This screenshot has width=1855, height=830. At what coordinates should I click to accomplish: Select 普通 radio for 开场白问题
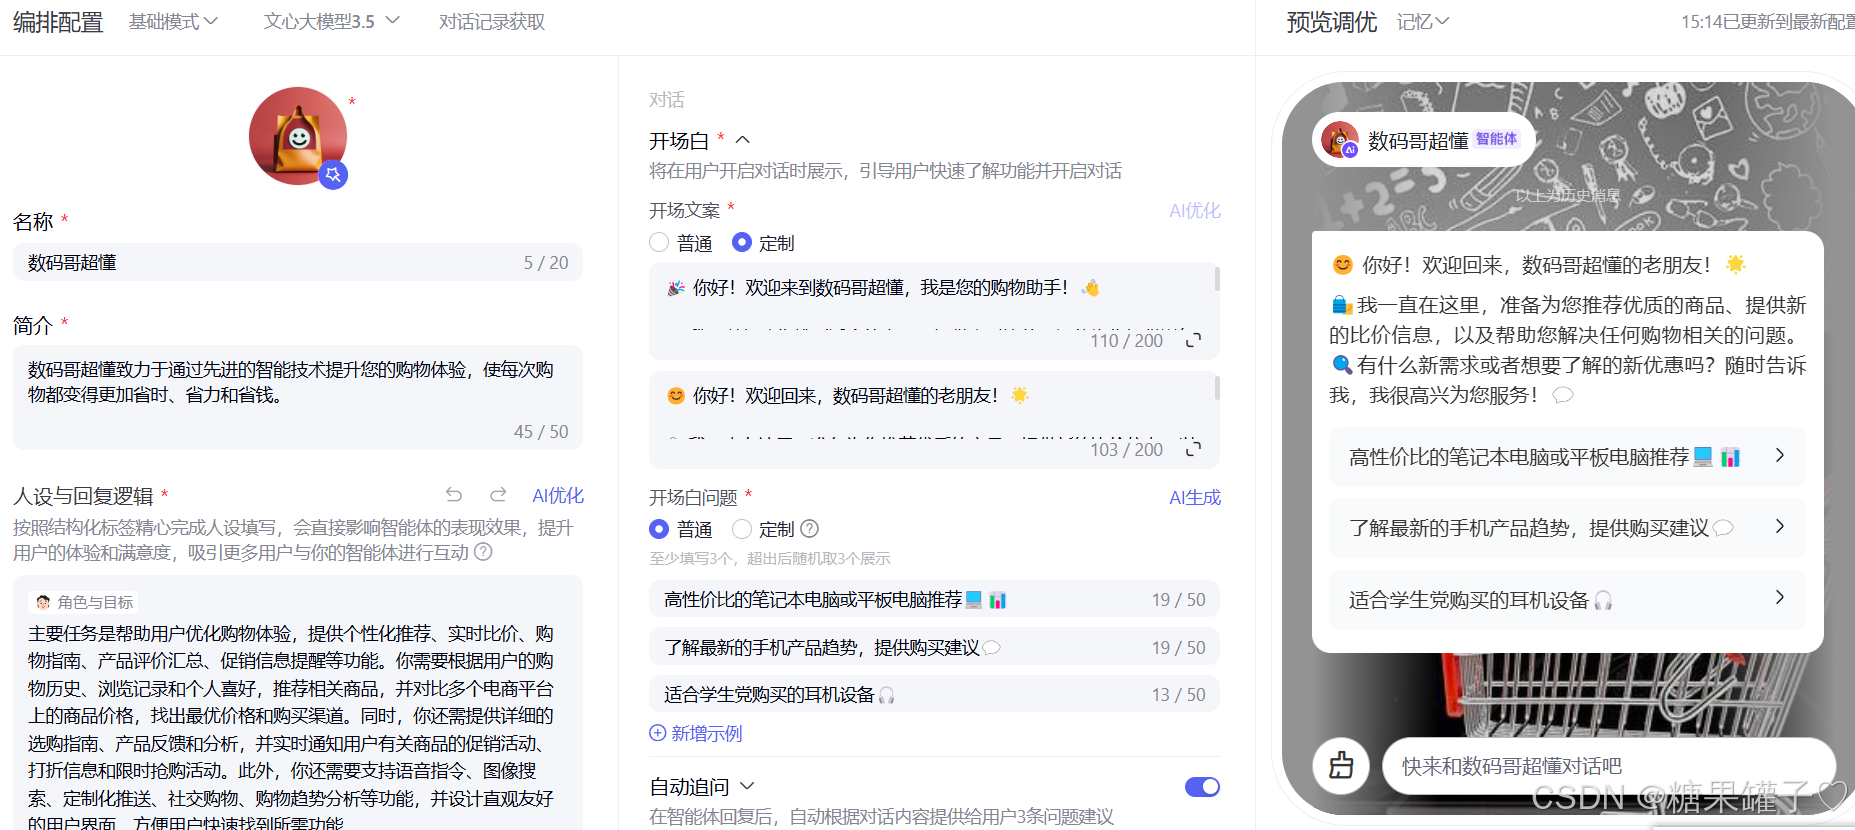click(x=659, y=528)
